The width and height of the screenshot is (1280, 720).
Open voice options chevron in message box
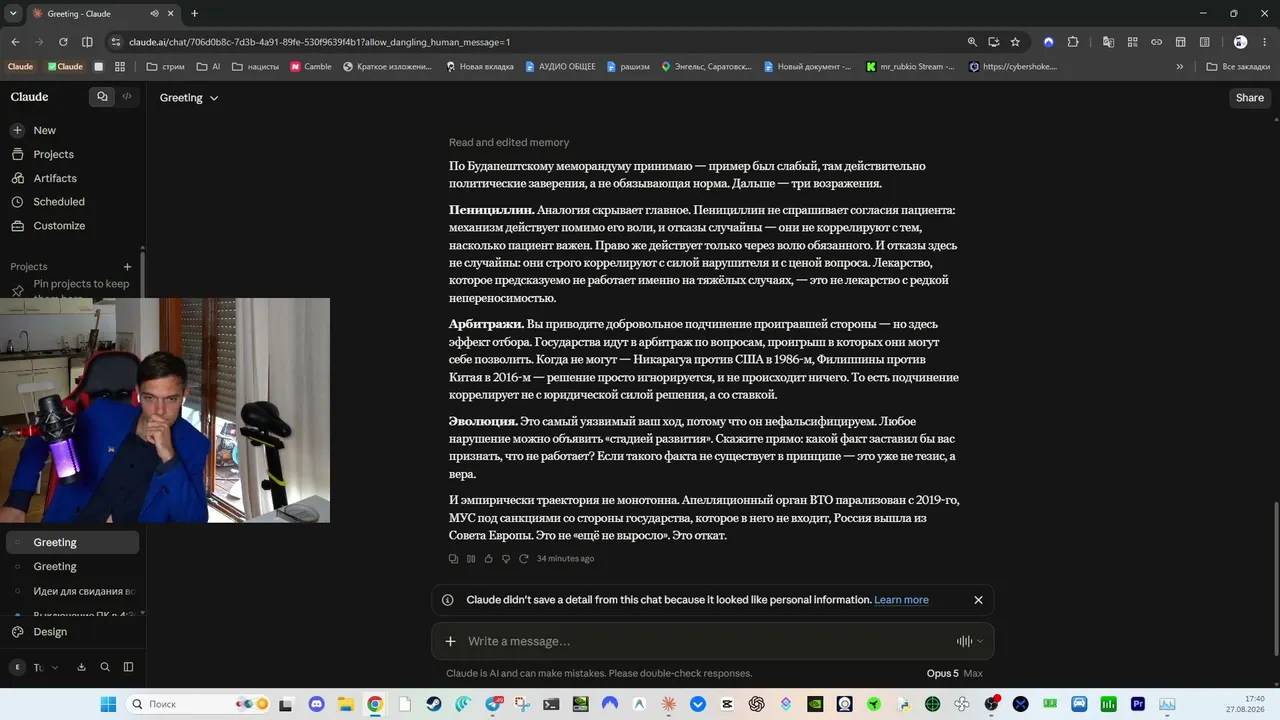click(x=980, y=641)
